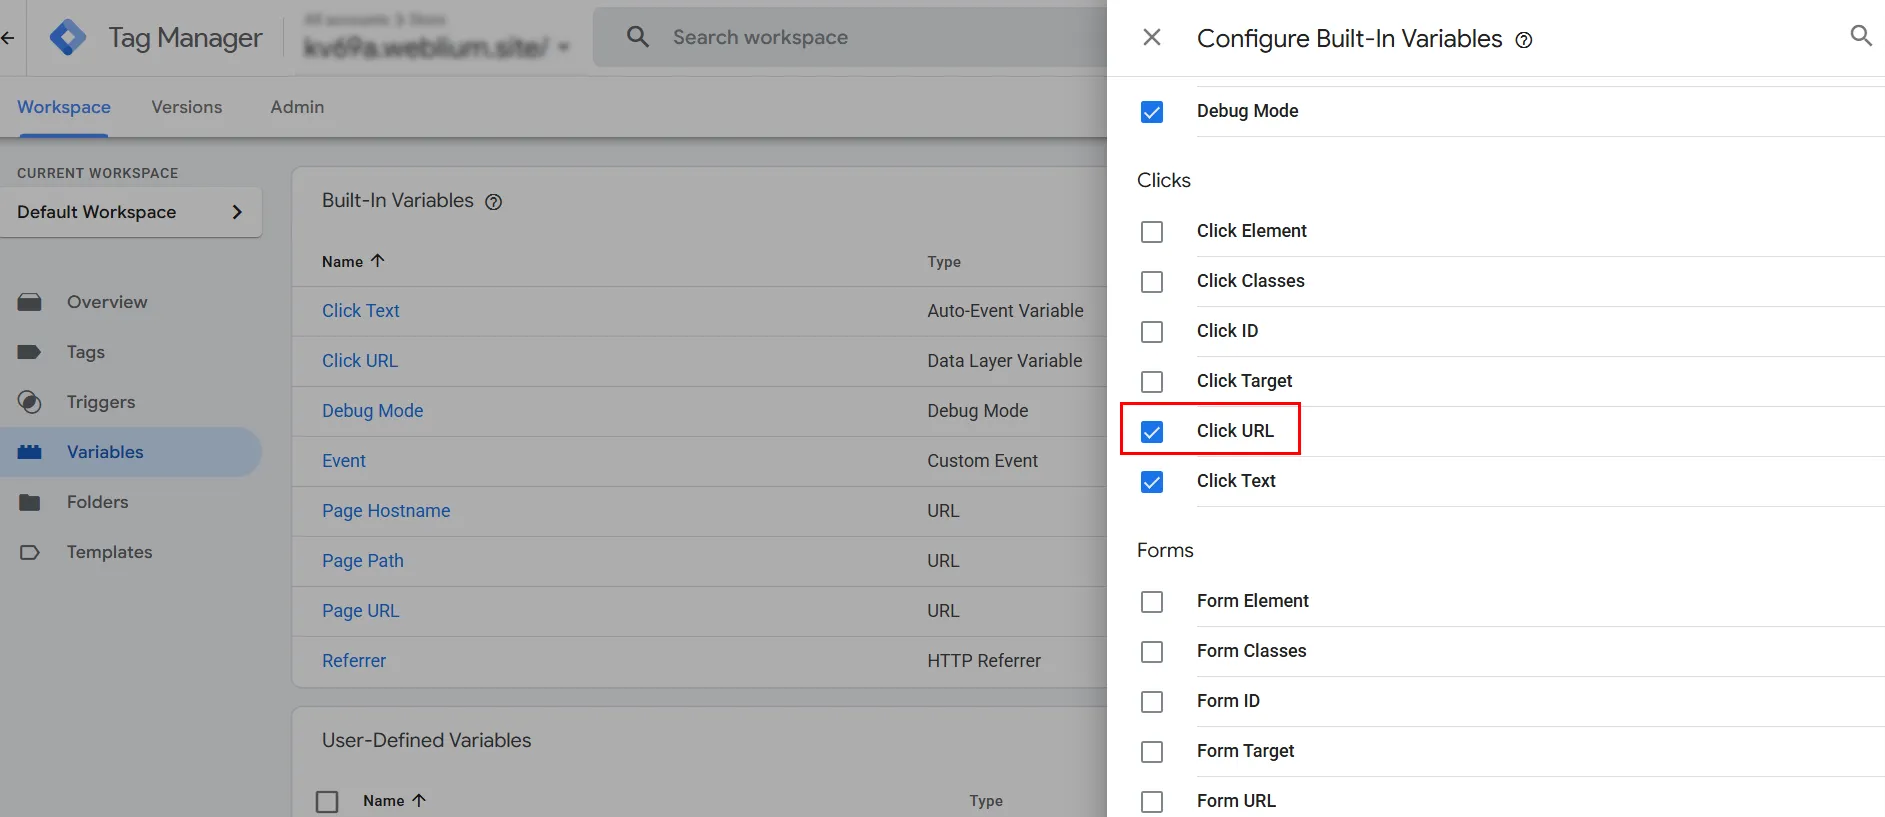Switch to the Admin tab
The height and width of the screenshot is (817, 1885).
pyautogui.click(x=297, y=107)
